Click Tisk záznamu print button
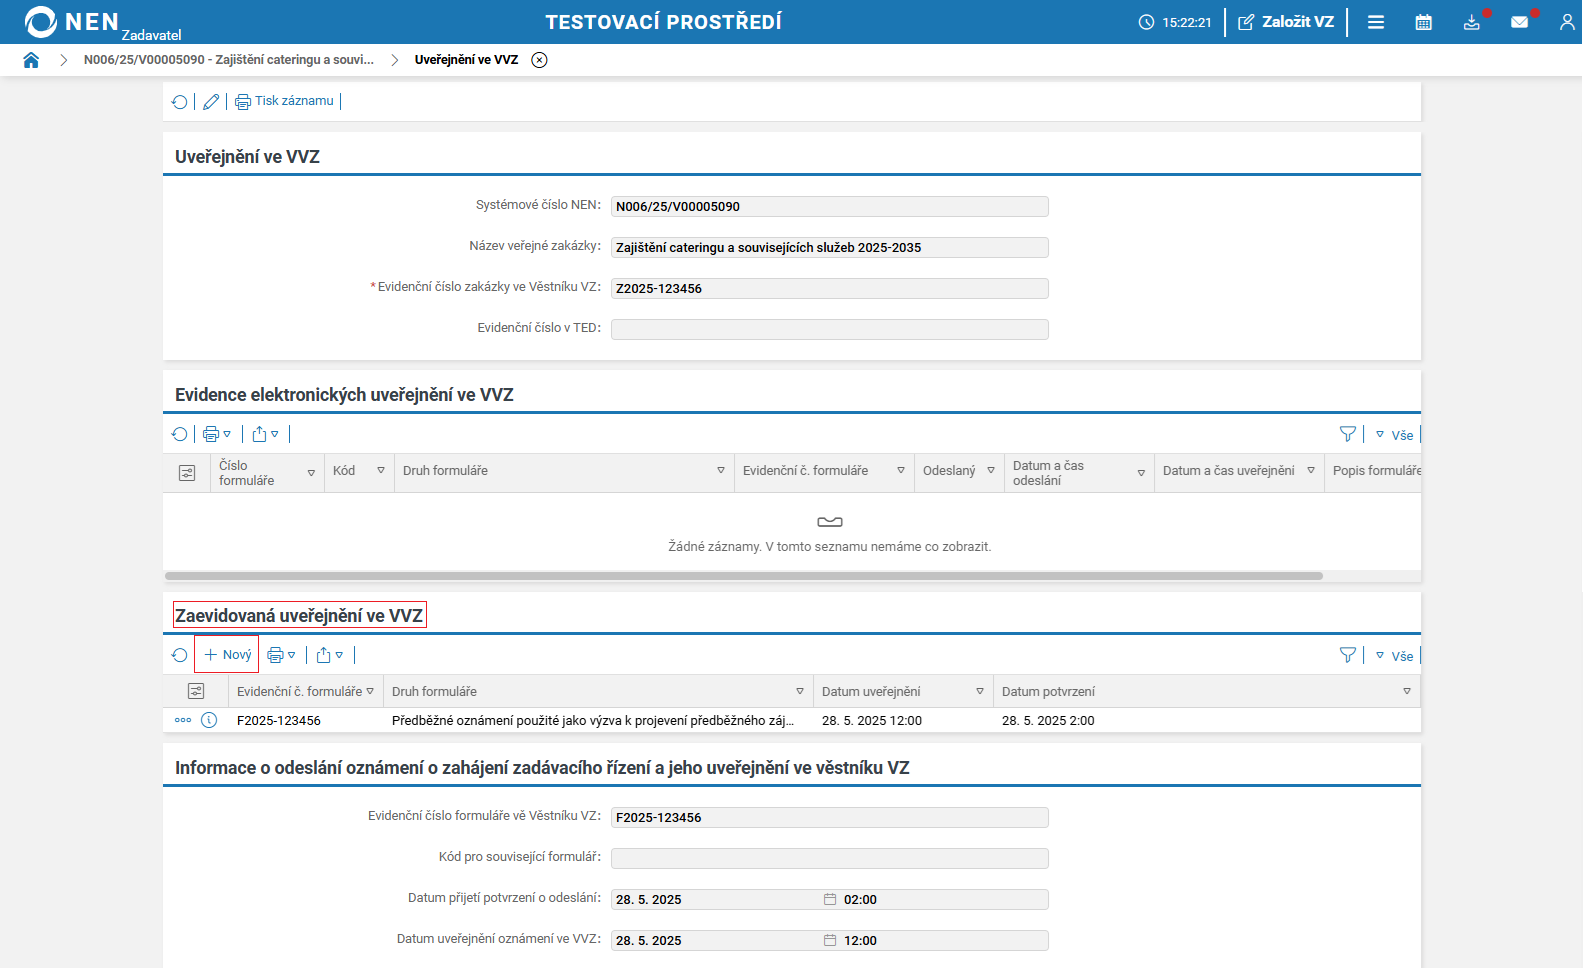 click(285, 101)
